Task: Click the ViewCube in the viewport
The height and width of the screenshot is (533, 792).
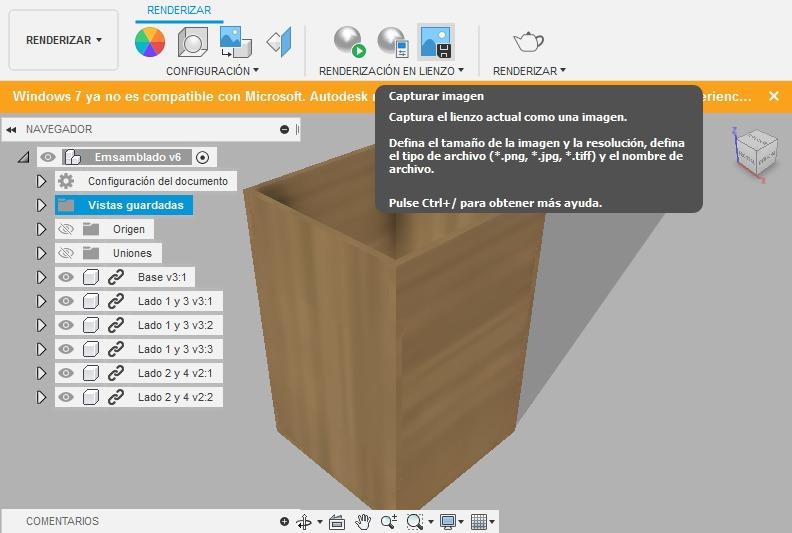Action: coord(754,153)
